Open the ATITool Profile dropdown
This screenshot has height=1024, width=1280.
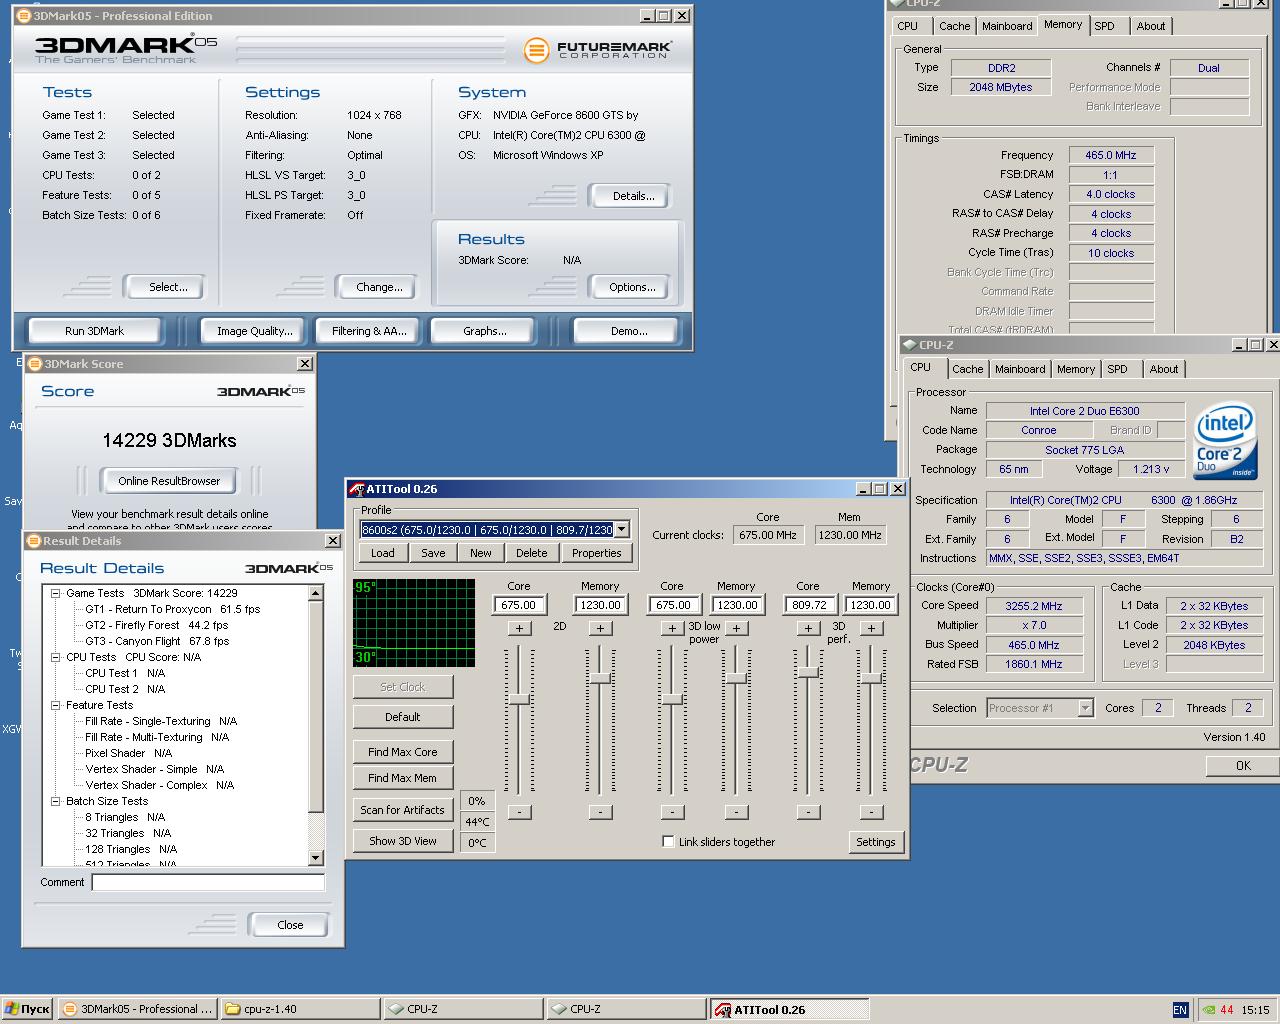621,529
